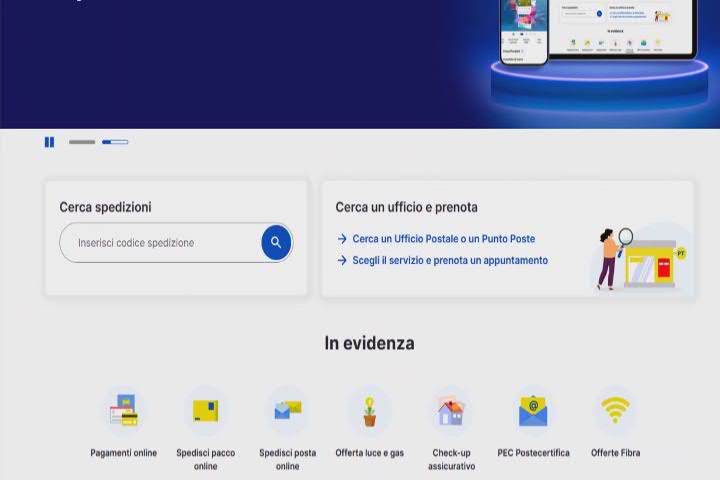The height and width of the screenshot is (480, 720).
Task: Click the Check-up assicurativo house icon
Action: pos(451,411)
